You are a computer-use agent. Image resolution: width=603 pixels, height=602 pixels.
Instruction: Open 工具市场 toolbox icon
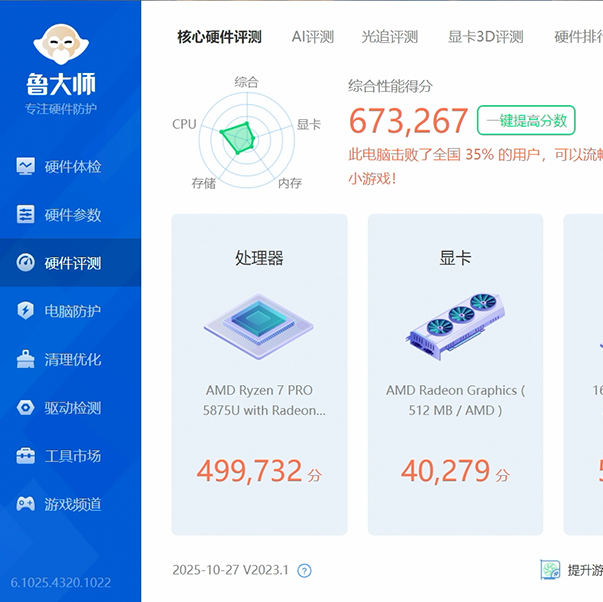[x=26, y=456]
